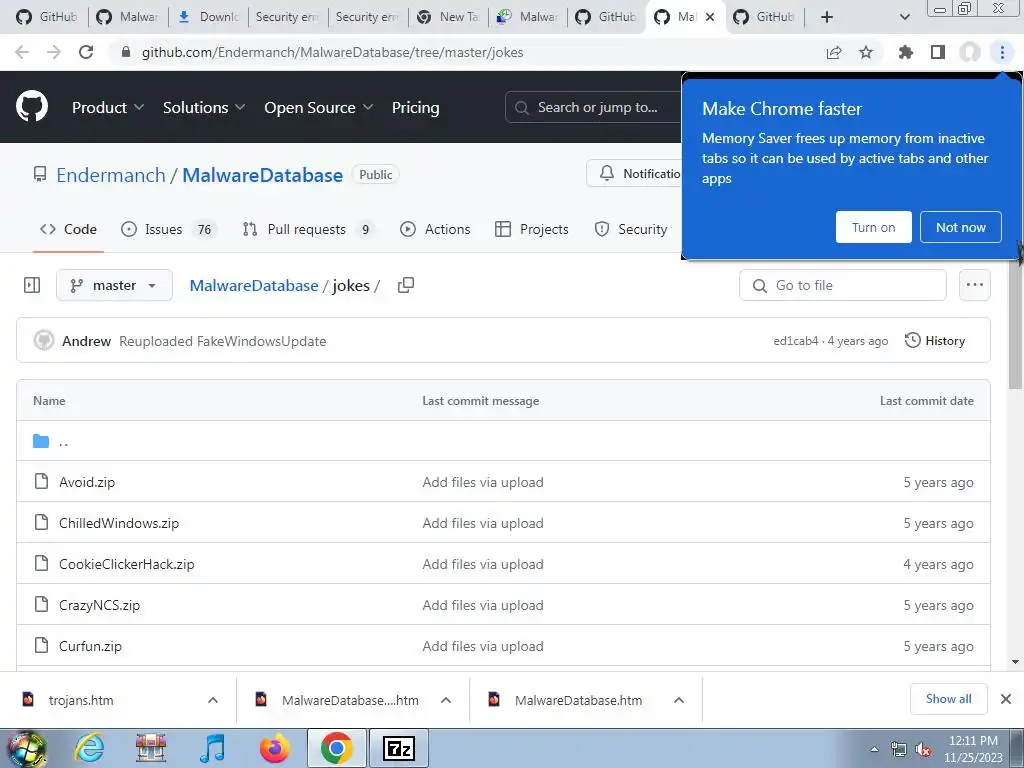Viewport: 1024px width, 768px height.
Task: Open the tab search dropdown arrow
Action: pos(904,17)
